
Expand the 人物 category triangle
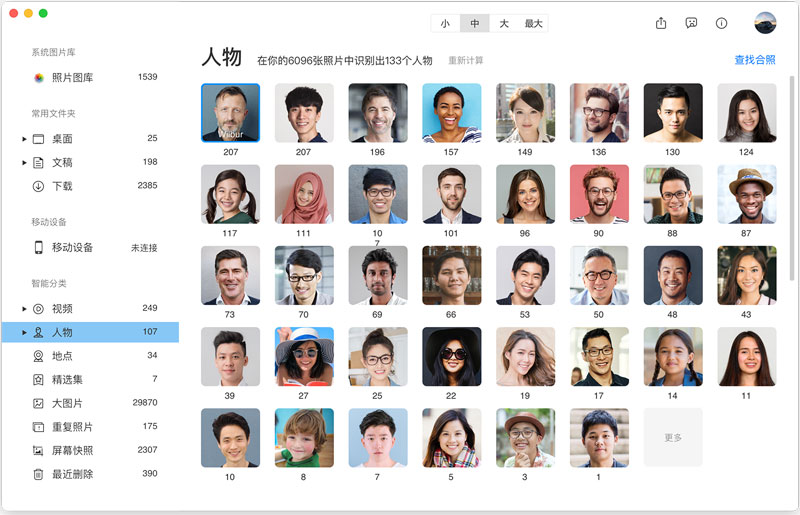(x=24, y=332)
